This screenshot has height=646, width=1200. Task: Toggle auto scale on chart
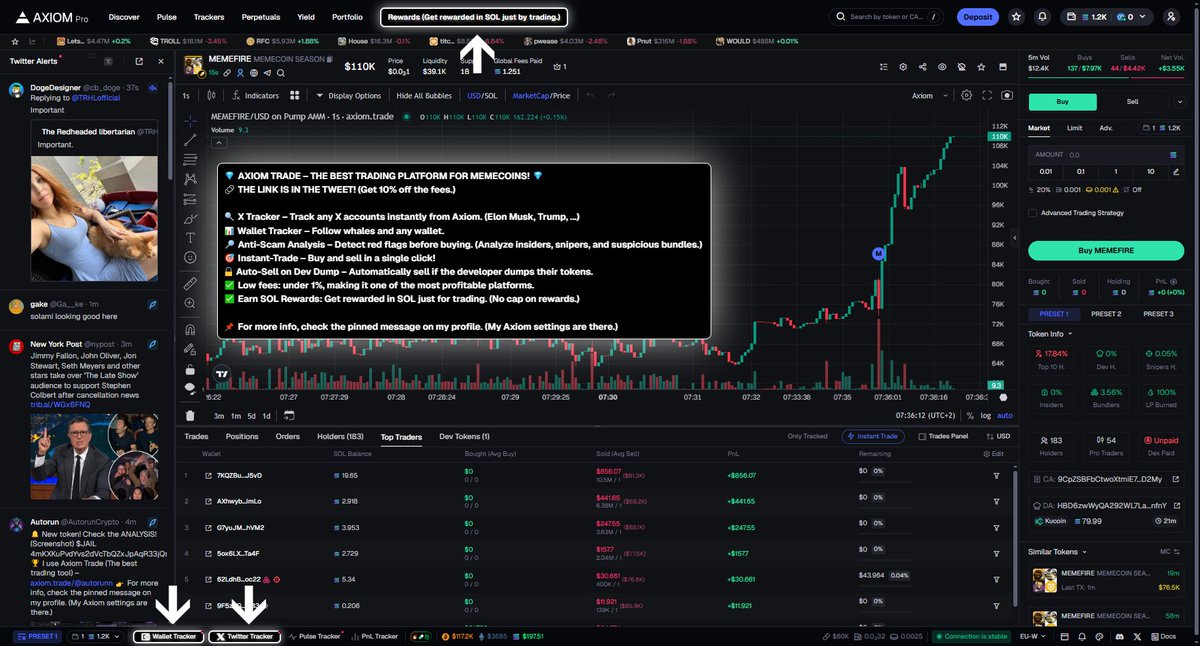(x=1005, y=416)
